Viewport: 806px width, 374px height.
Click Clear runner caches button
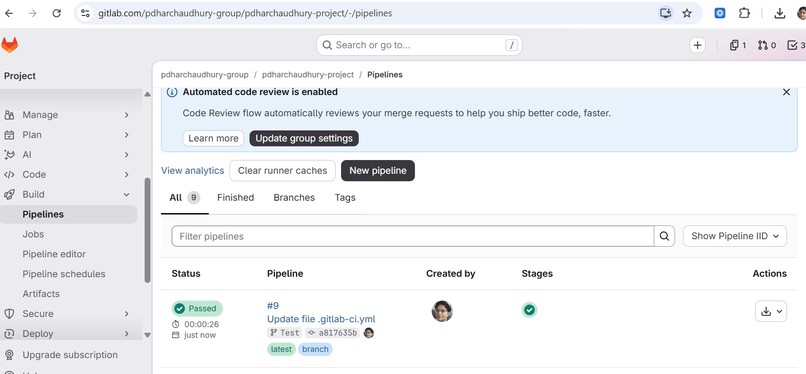[x=282, y=171]
